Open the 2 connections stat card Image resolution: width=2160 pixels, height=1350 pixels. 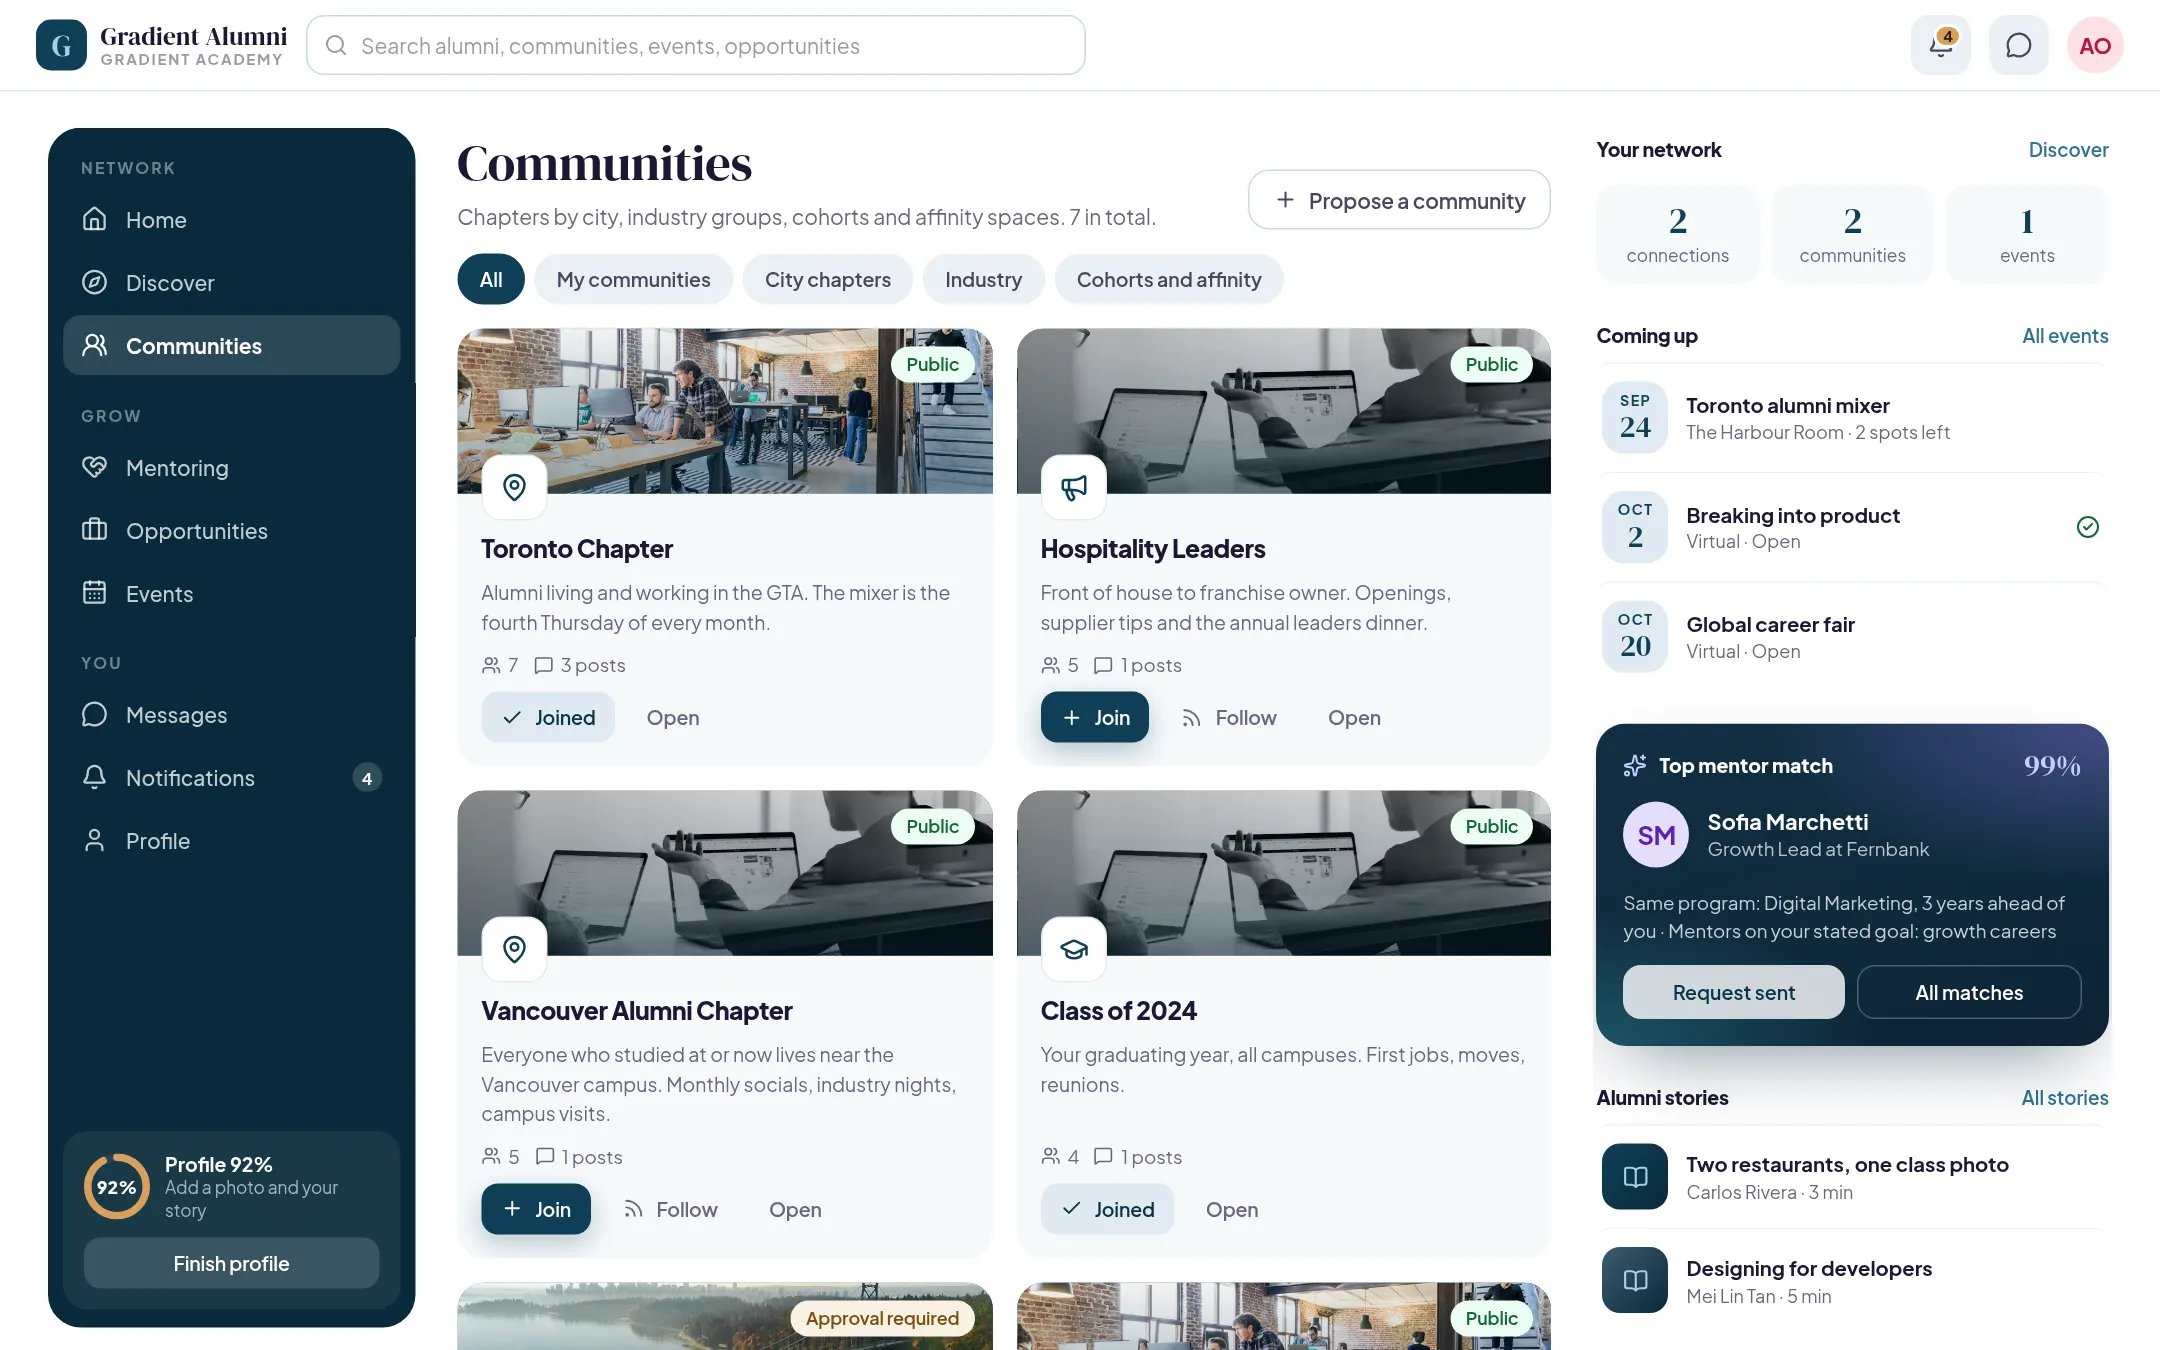(x=1677, y=234)
